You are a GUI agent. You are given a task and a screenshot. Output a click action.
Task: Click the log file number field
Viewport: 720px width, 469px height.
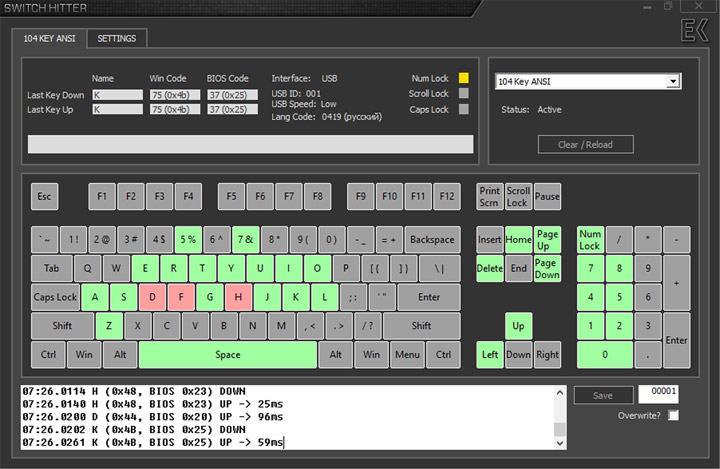658,394
